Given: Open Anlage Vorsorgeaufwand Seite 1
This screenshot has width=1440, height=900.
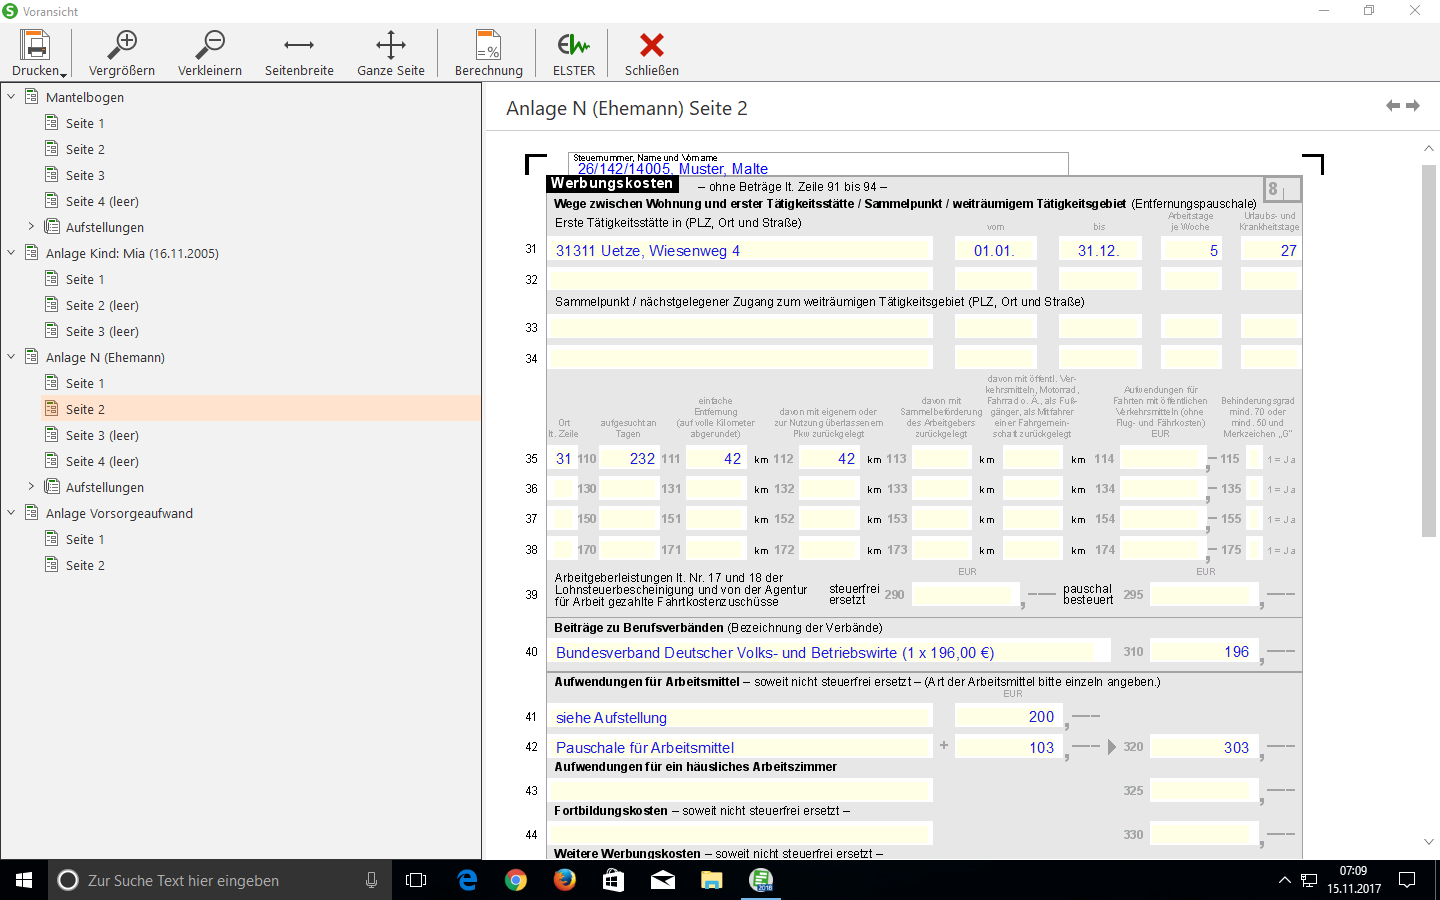Looking at the screenshot, I should 85,539.
